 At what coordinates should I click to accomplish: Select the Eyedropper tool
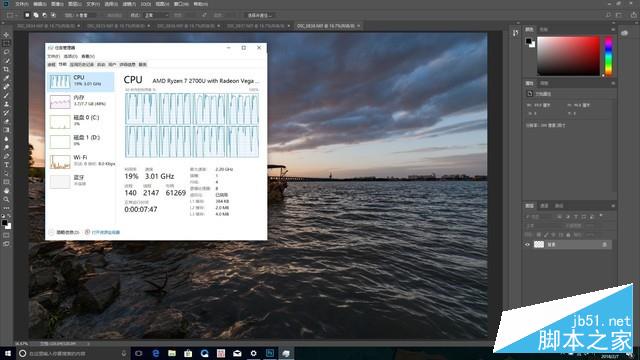(x=6, y=78)
